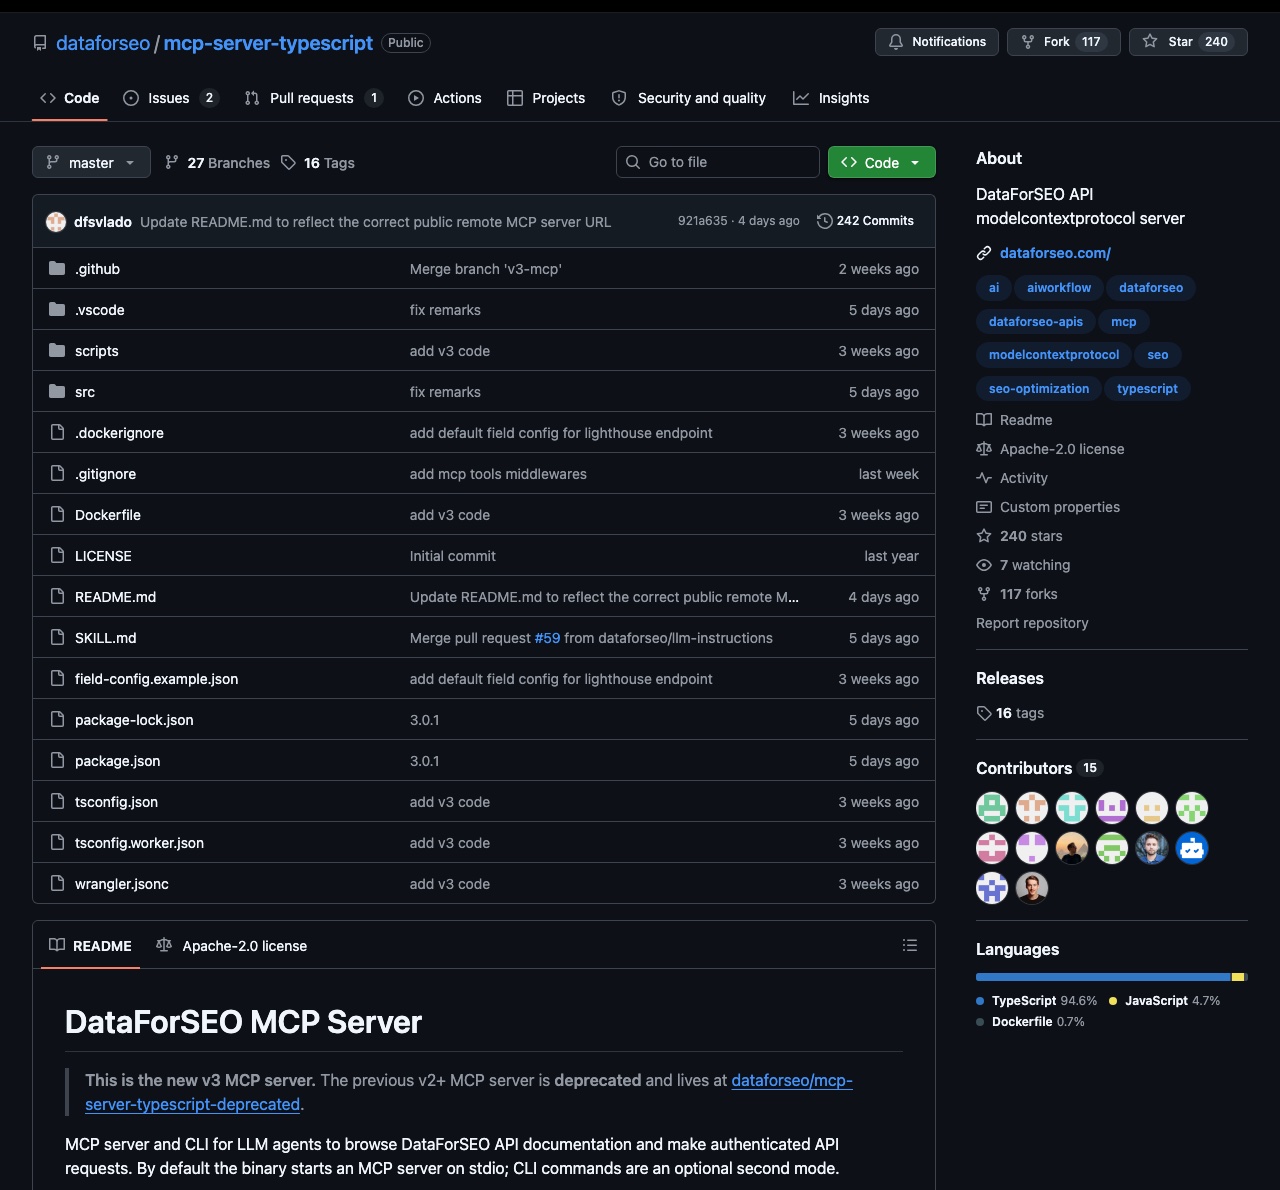Screen dimensions: 1280x1190
Task: Switch to the Pull requests tab
Action: (x=313, y=98)
